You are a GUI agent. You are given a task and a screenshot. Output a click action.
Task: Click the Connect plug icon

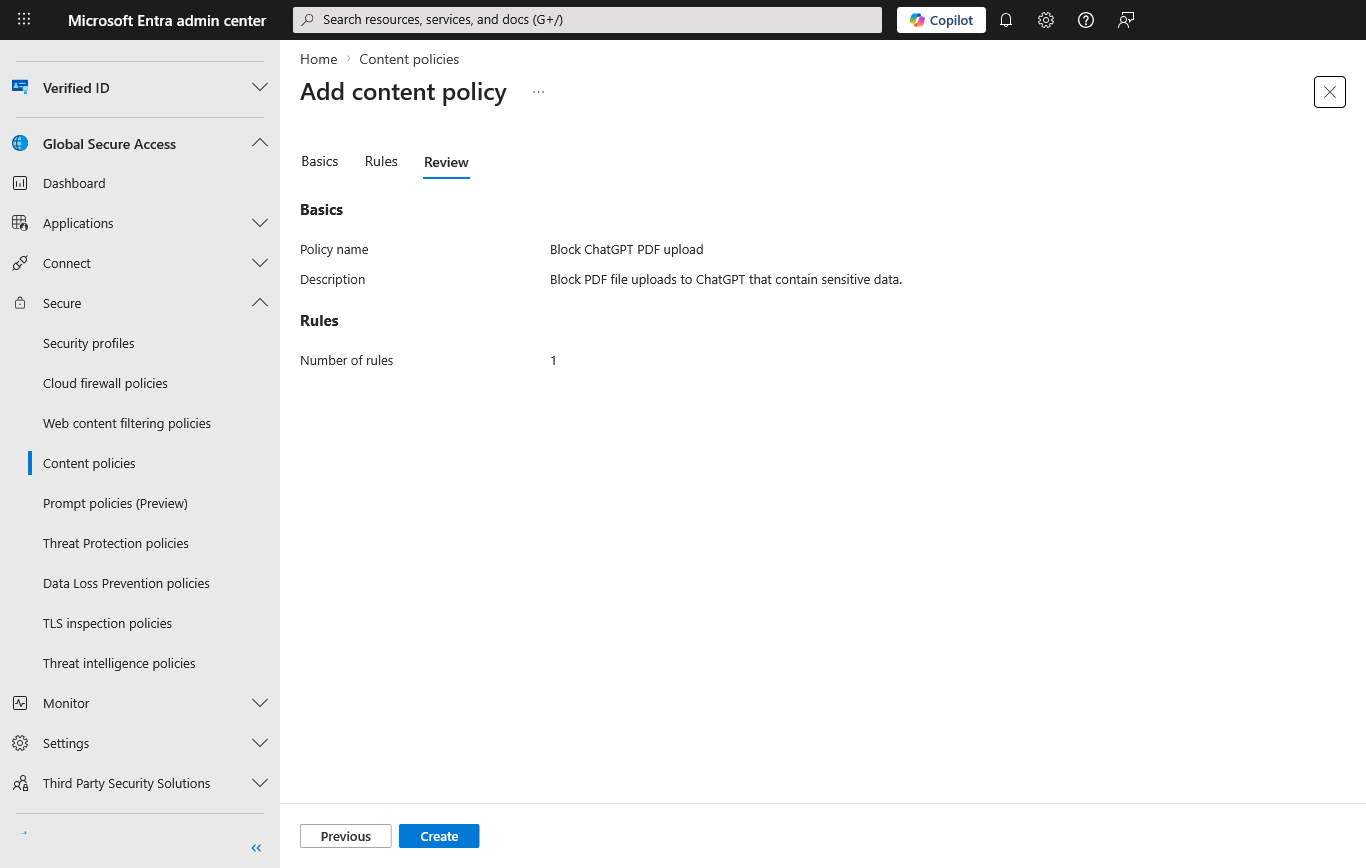(20, 263)
